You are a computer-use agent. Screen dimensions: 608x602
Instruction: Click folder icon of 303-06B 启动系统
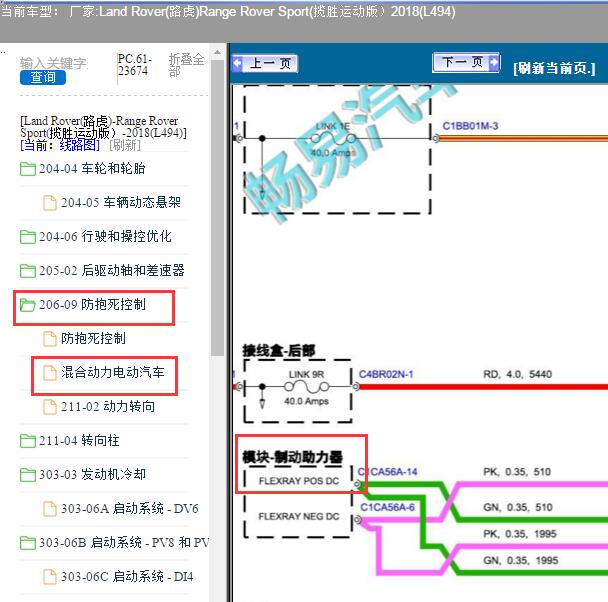pyautogui.click(x=28, y=543)
